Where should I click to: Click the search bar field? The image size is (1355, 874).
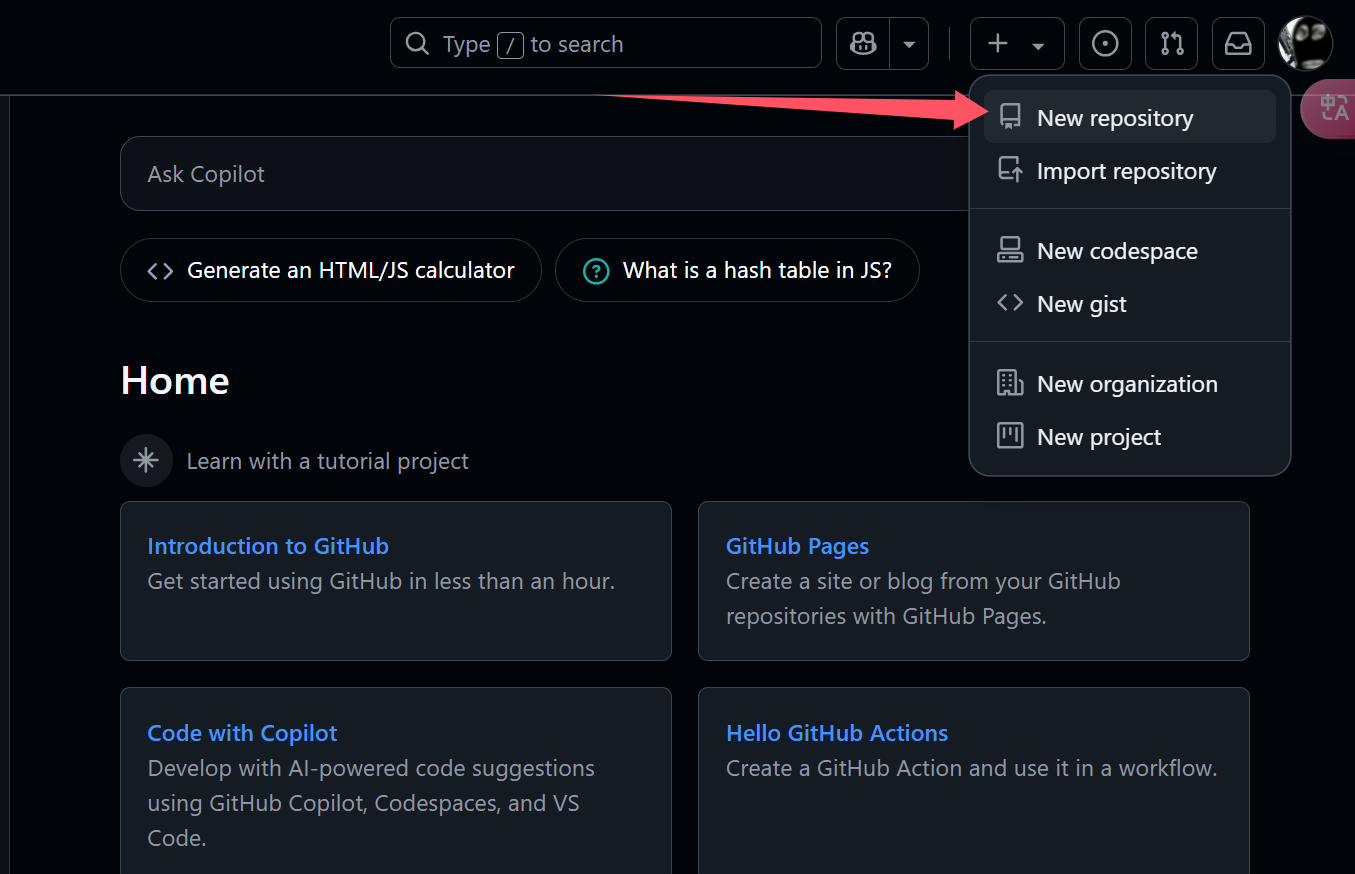click(x=606, y=44)
